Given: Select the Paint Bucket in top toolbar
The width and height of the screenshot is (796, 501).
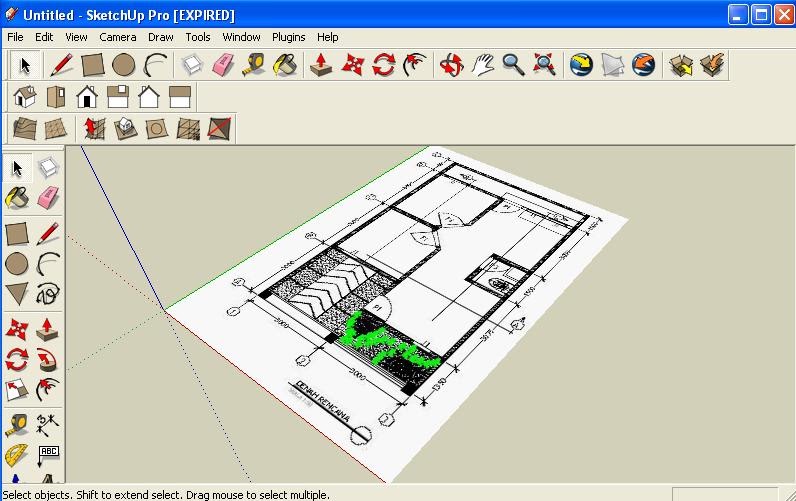Looking at the screenshot, I should [285, 65].
